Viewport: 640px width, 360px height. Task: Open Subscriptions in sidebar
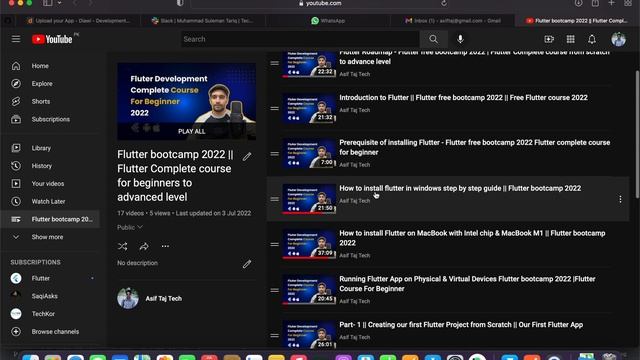tap(50, 119)
